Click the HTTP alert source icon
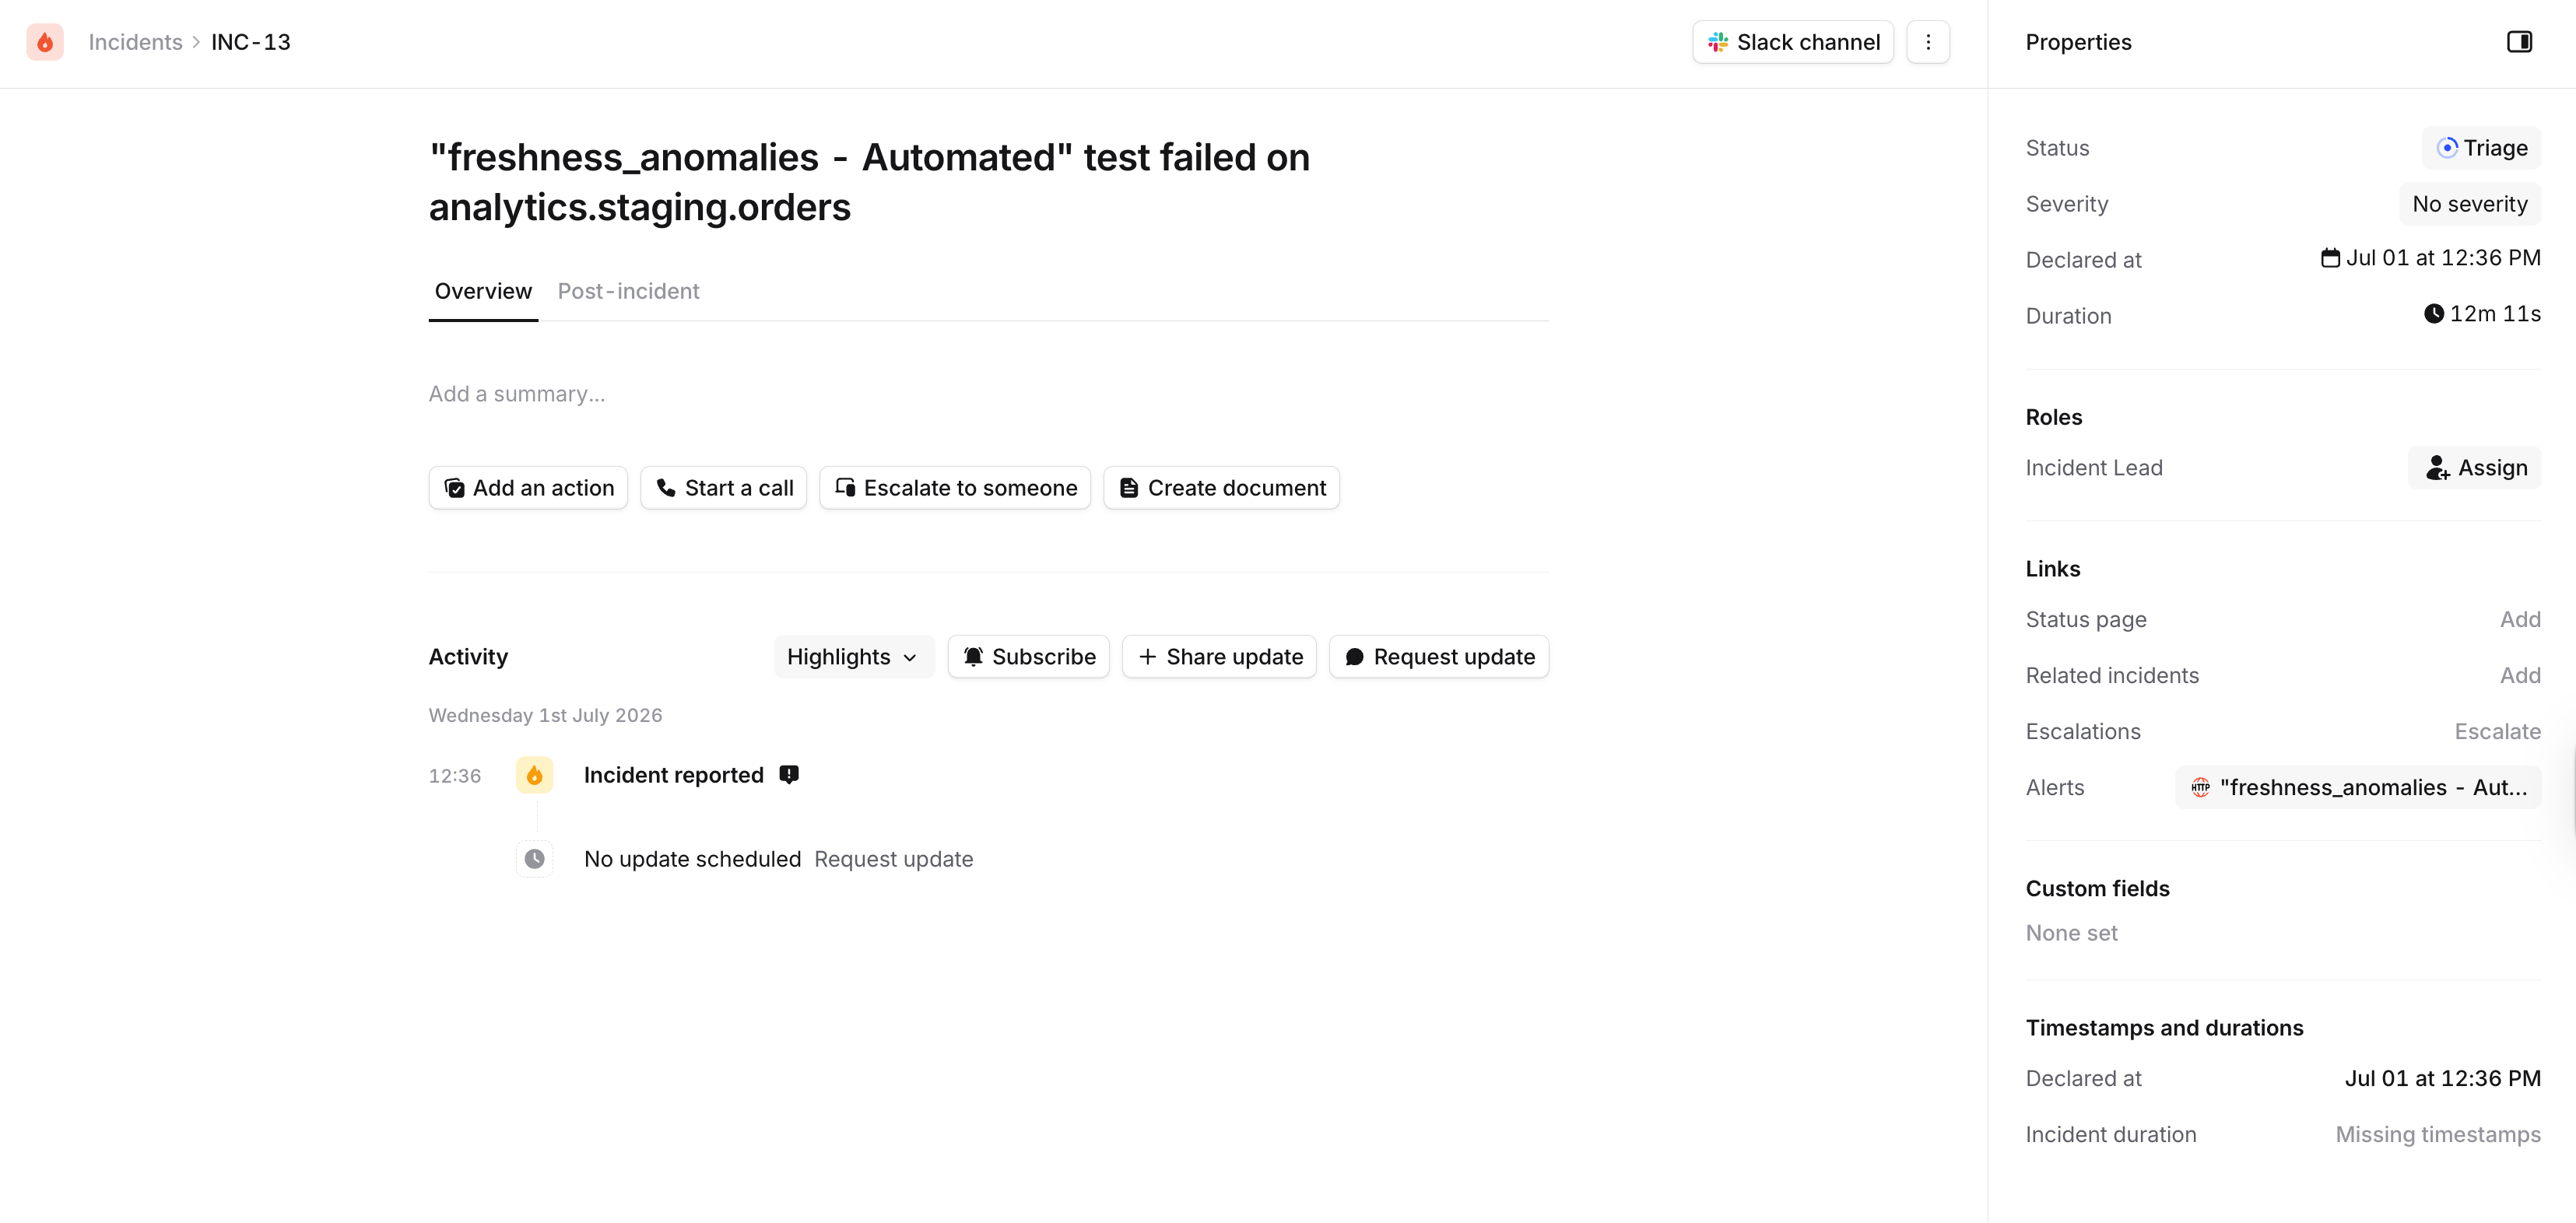The image size is (2576, 1223). coord(2201,788)
